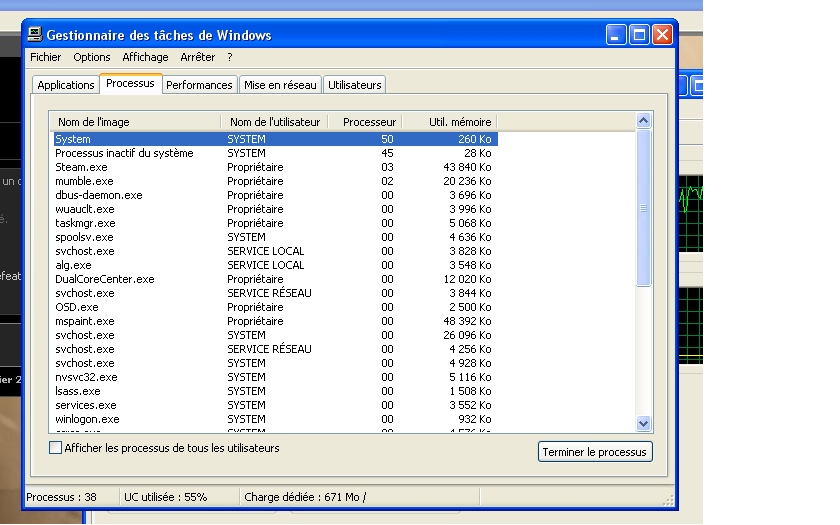
Task: Select svchost.exe using 3 844 Ko
Action: click(276, 293)
